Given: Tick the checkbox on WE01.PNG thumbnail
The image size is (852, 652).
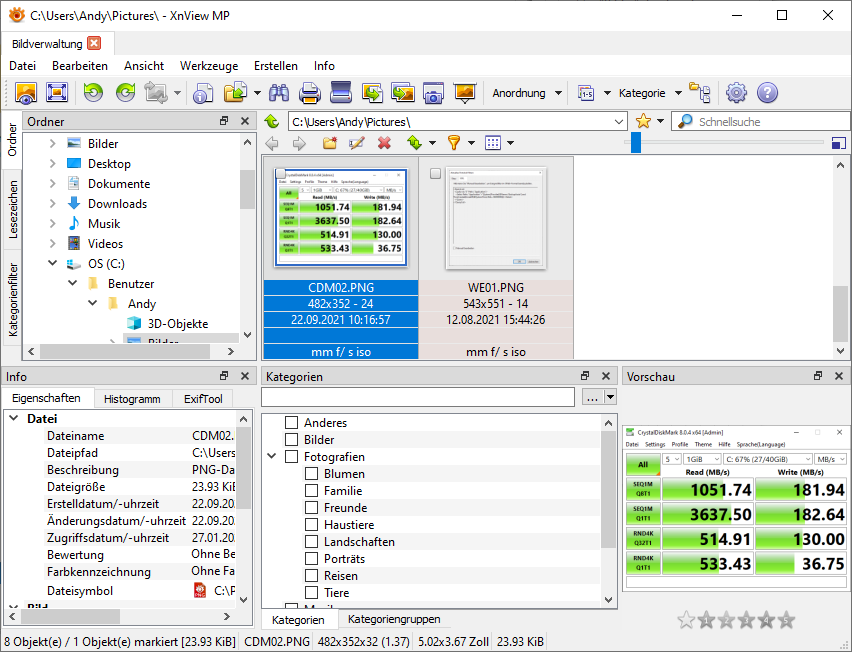Looking at the screenshot, I should (x=435, y=174).
